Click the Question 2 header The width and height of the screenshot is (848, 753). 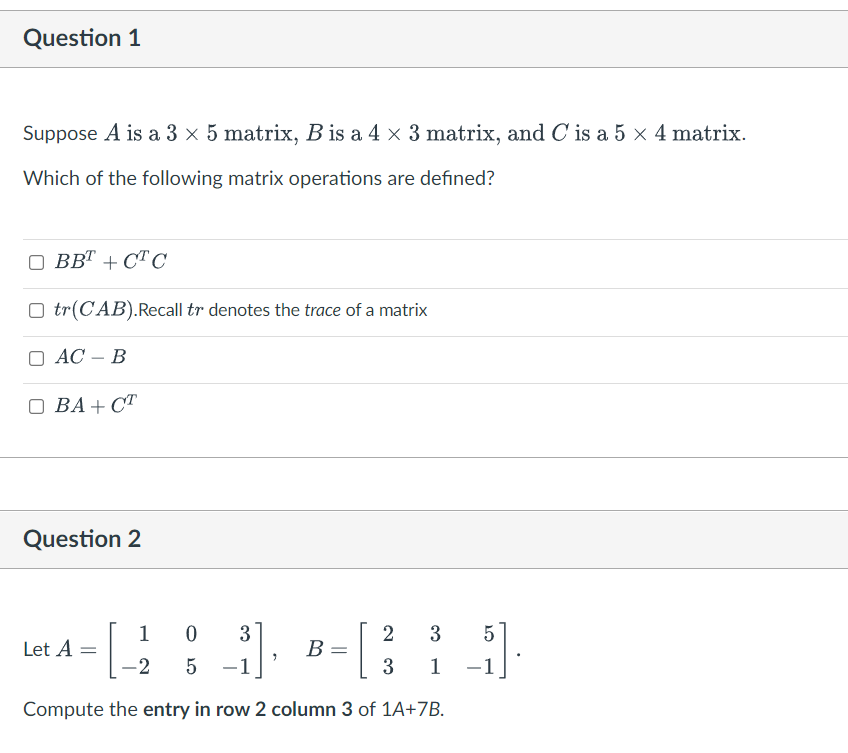(81, 539)
